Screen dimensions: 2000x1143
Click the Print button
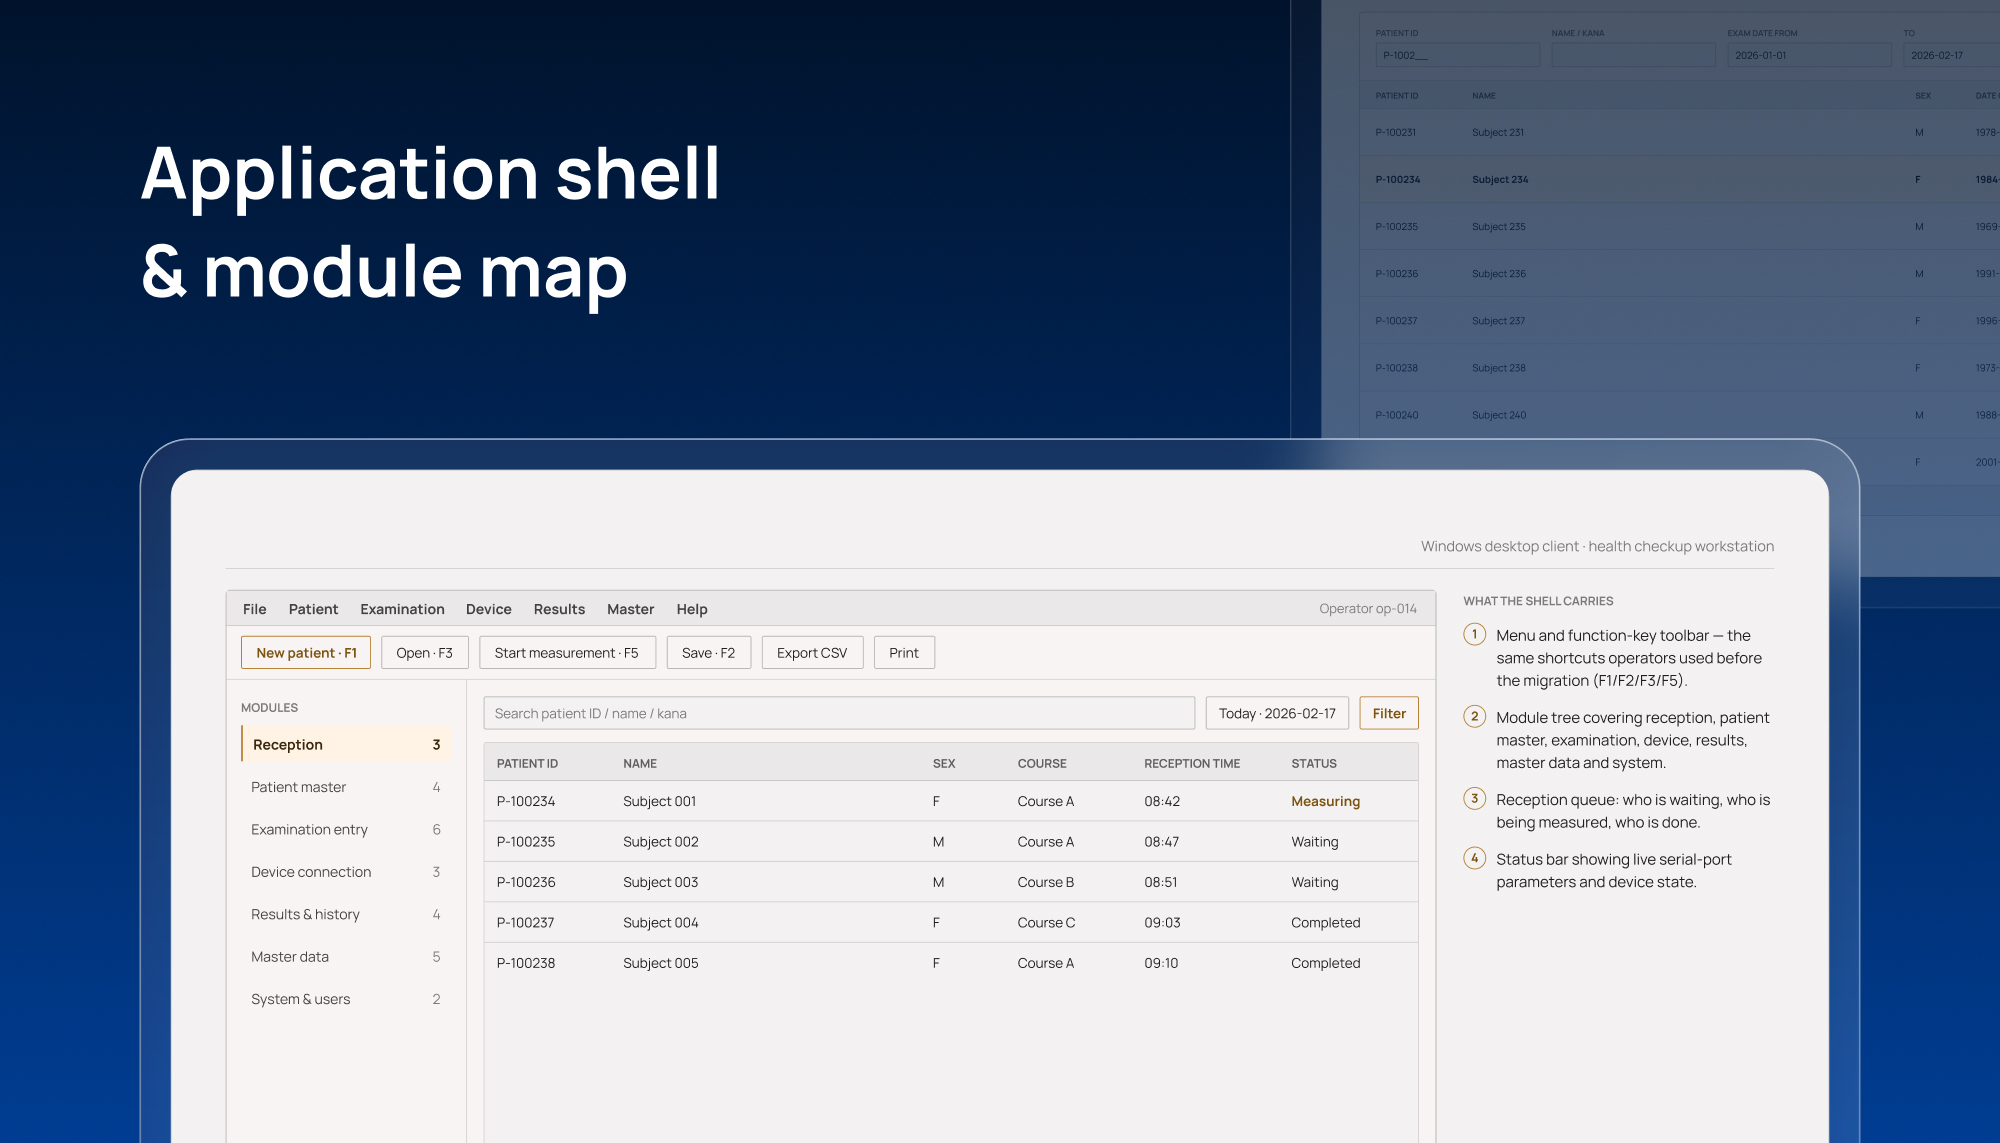click(904, 653)
